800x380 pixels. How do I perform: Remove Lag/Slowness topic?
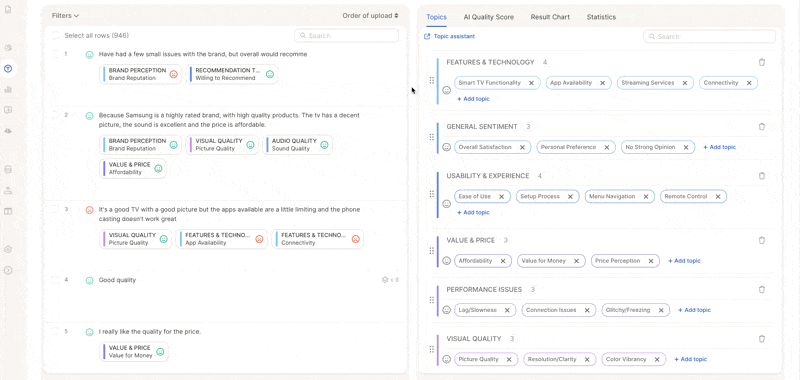507,310
